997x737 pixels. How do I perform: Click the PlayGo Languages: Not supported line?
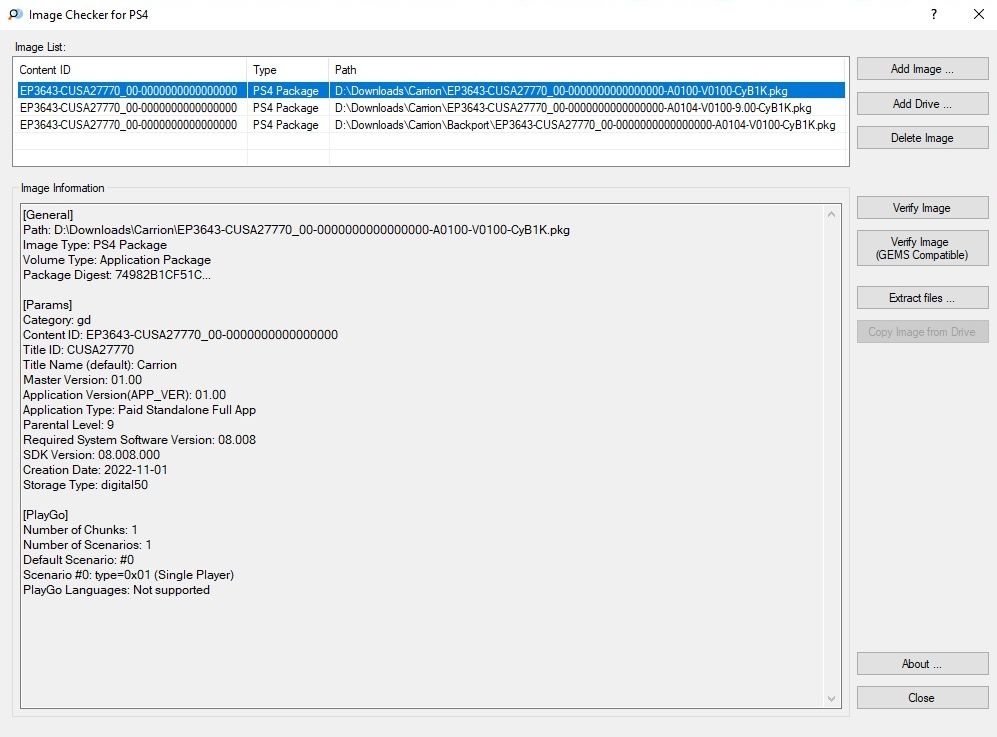tap(116, 590)
